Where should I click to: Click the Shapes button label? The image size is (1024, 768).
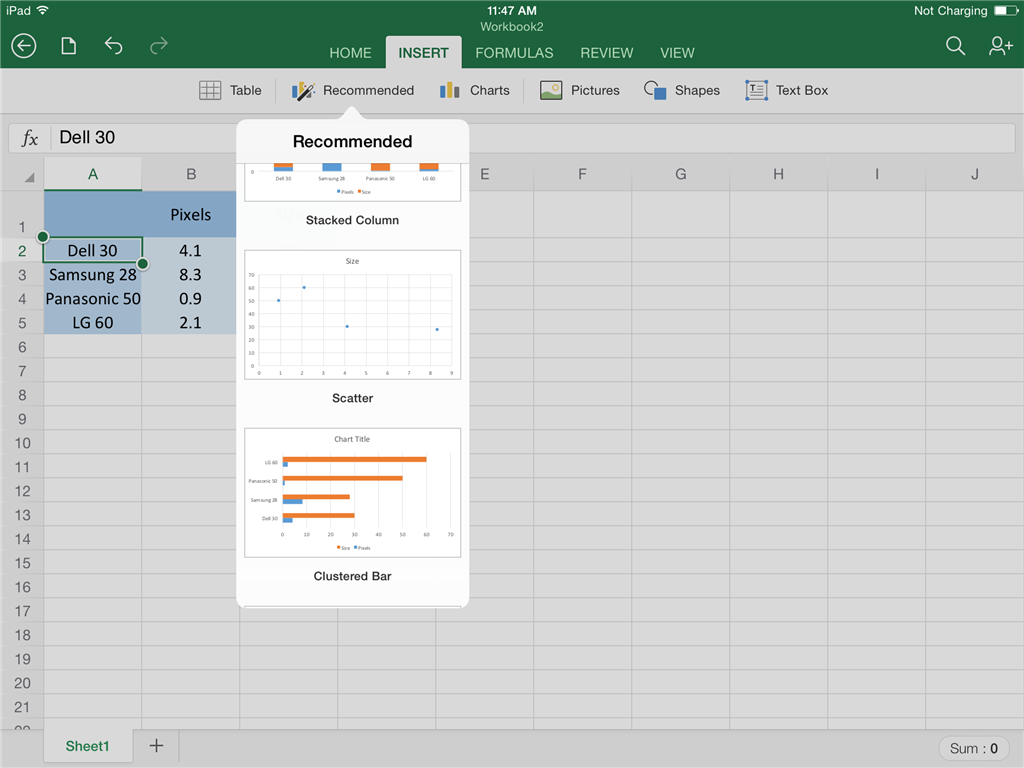[697, 90]
